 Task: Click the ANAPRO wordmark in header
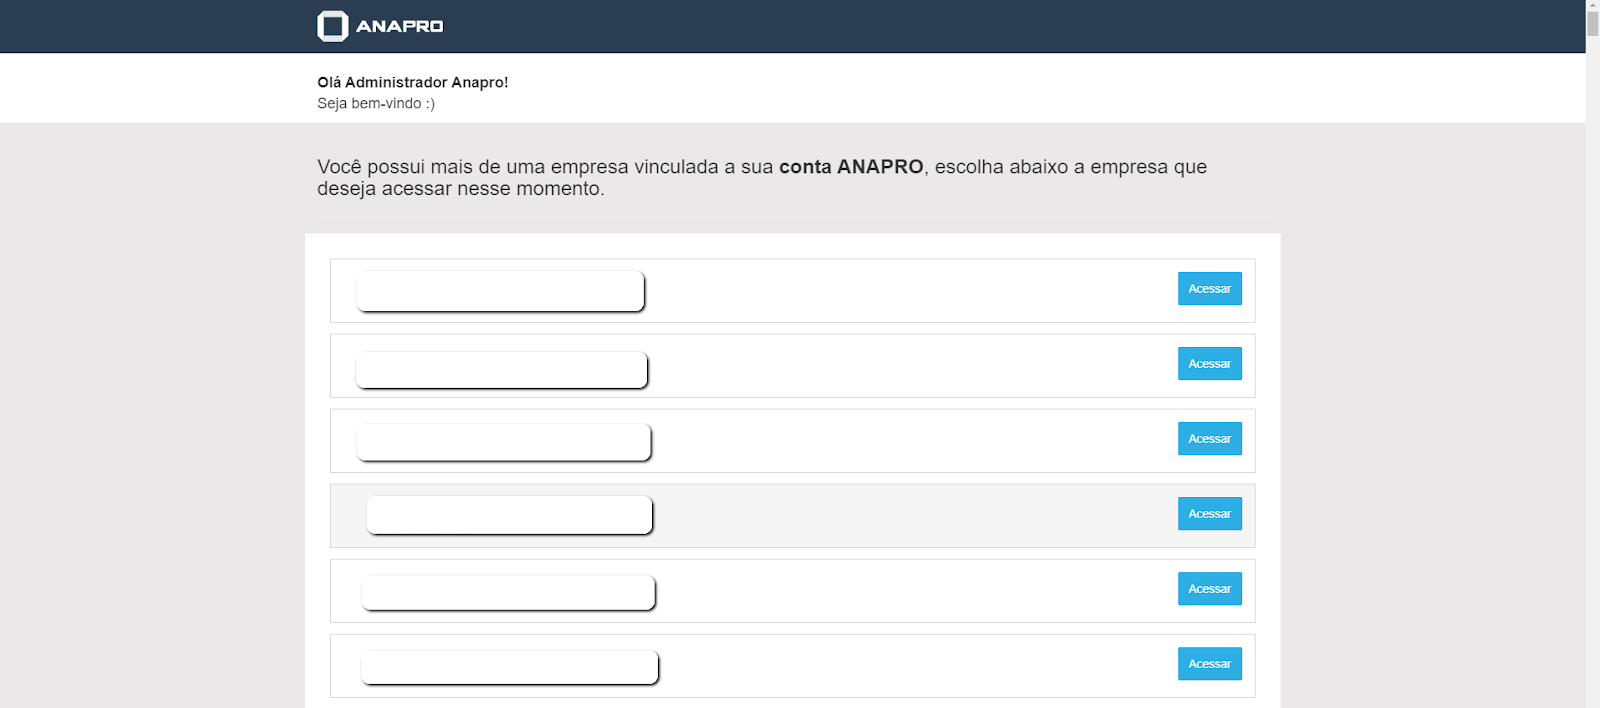pyautogui.click(x=399, y=26)
